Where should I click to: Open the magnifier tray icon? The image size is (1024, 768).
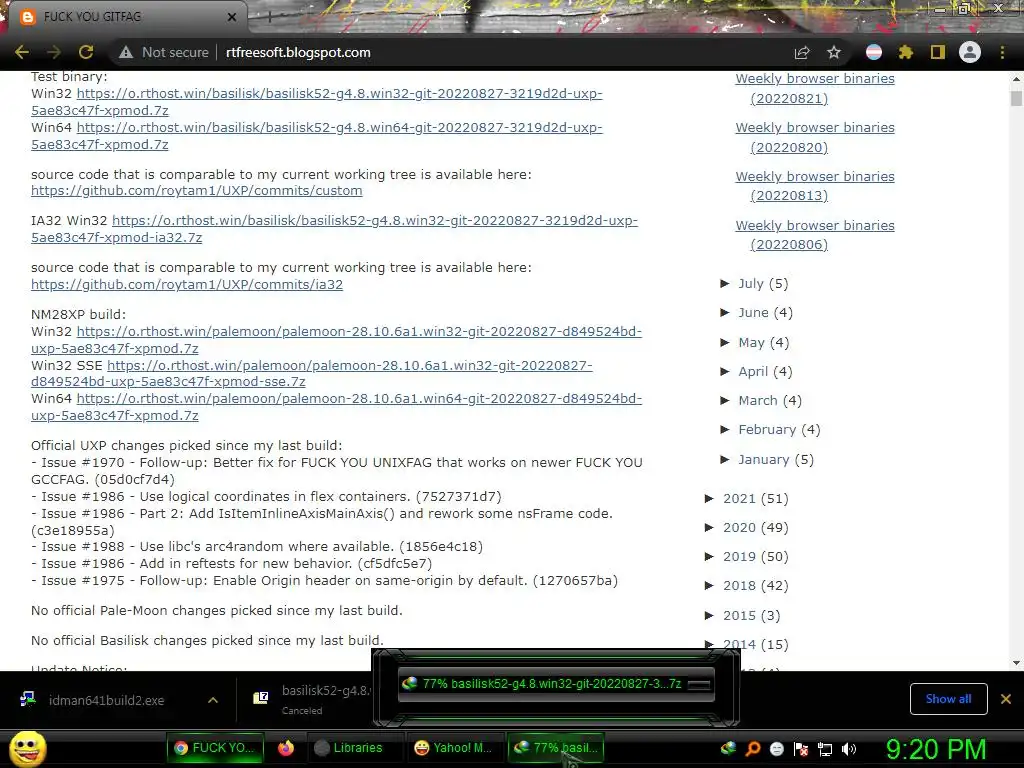click(x=753, y=749)
